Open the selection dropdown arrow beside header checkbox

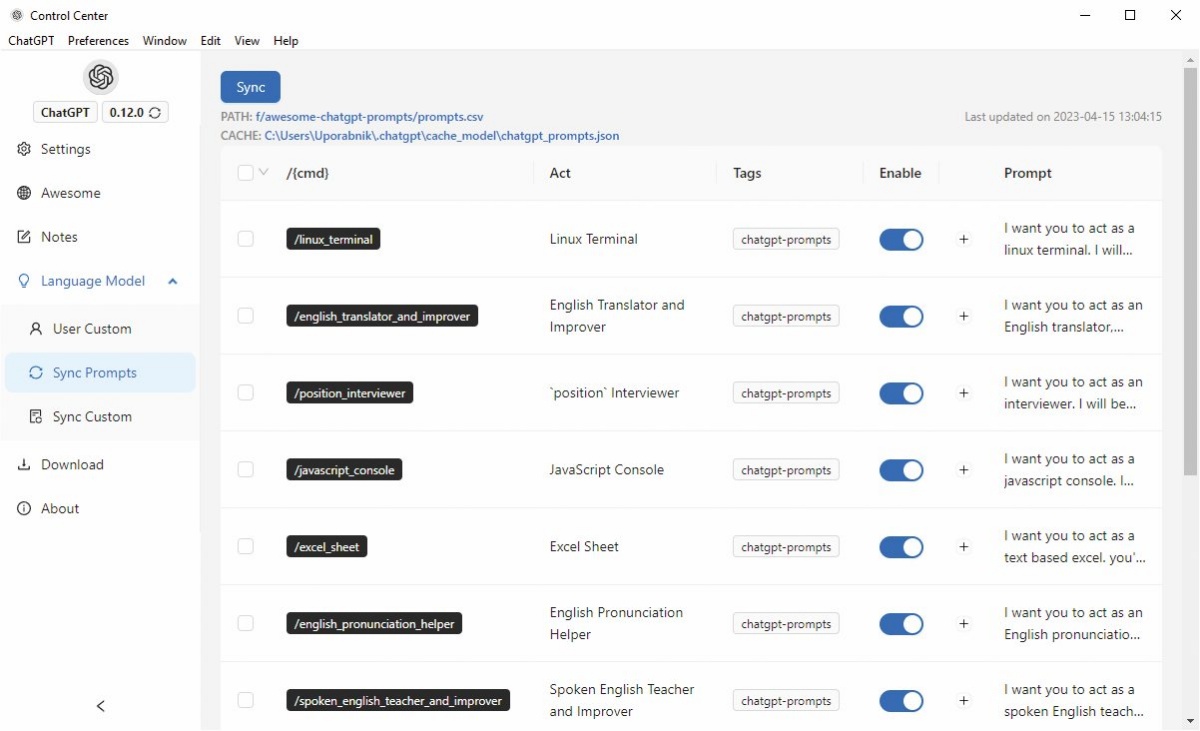264,172
